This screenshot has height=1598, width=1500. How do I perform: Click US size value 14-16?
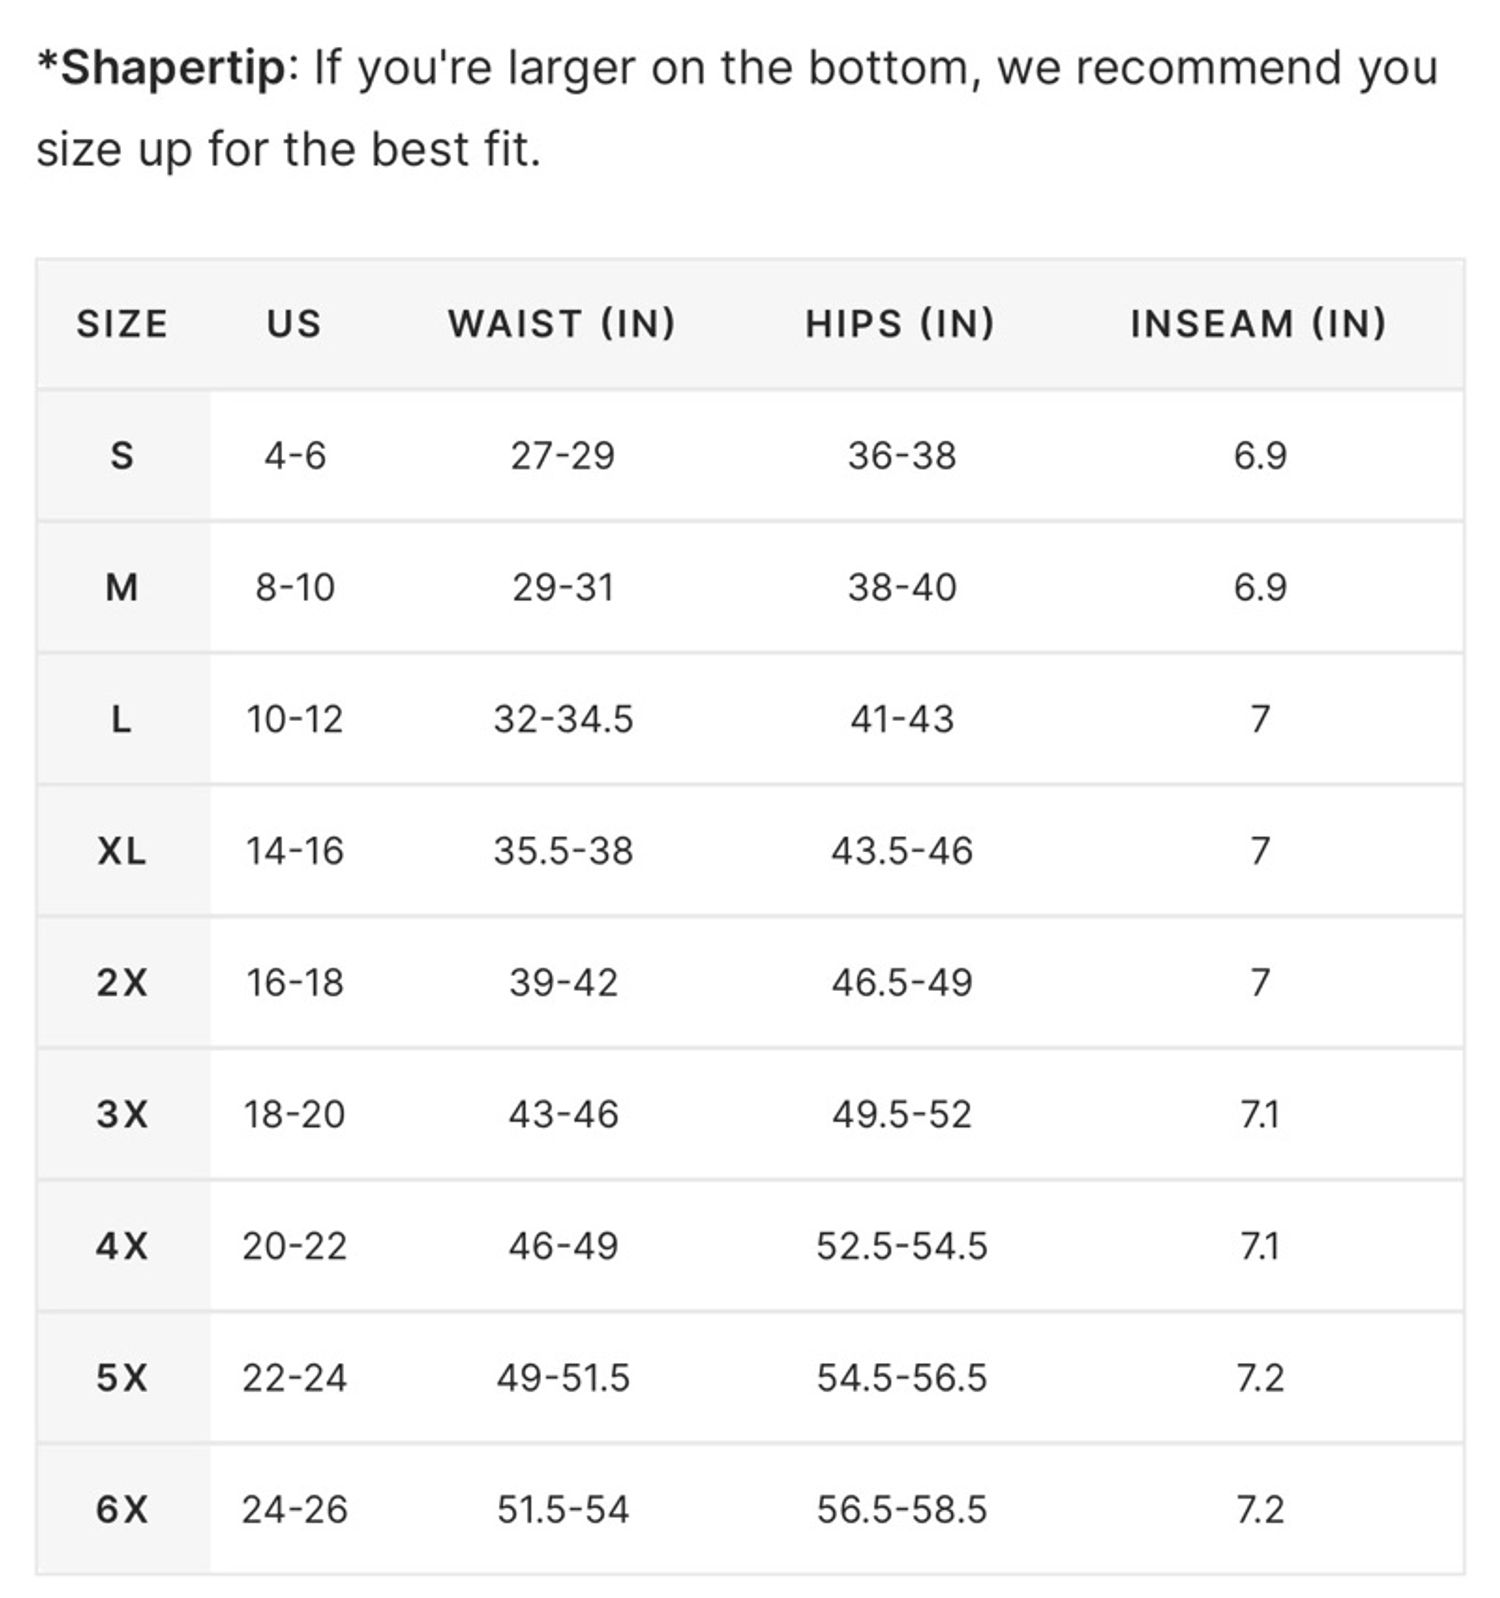pyautogui.click(x=294, y=851)
